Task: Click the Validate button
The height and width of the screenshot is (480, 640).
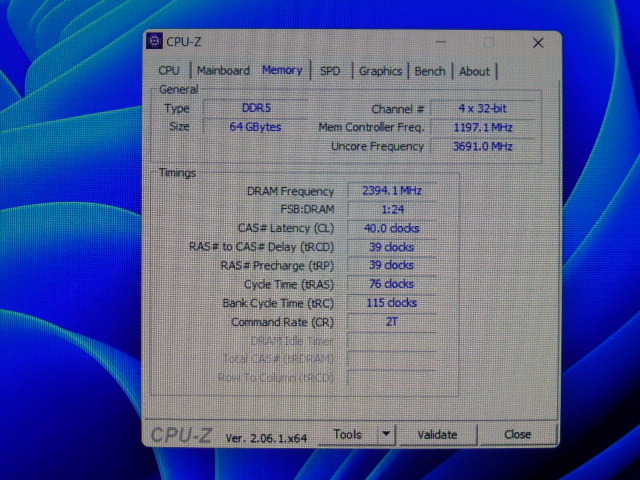Action: [x=437, y=435]
